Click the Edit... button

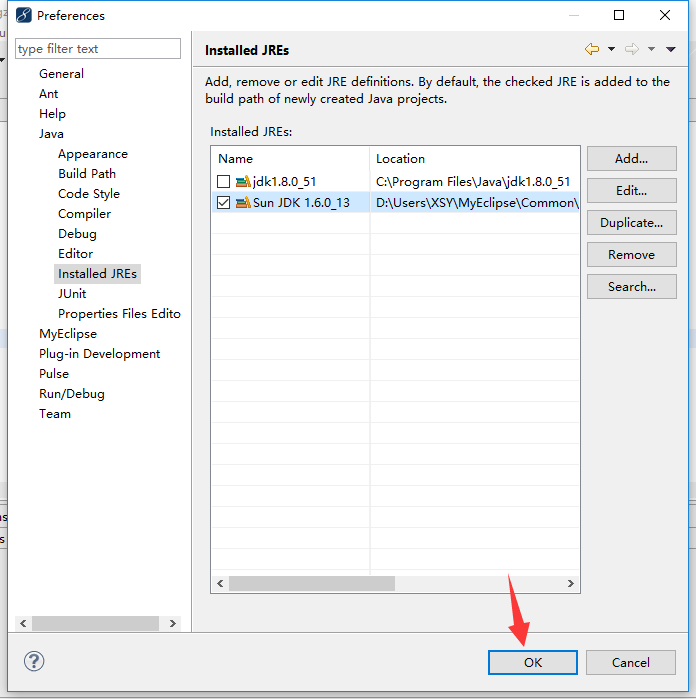631,191
